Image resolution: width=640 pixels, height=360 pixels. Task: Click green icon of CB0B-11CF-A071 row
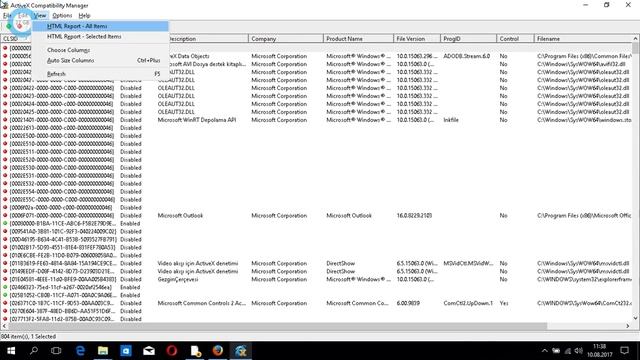5,295
